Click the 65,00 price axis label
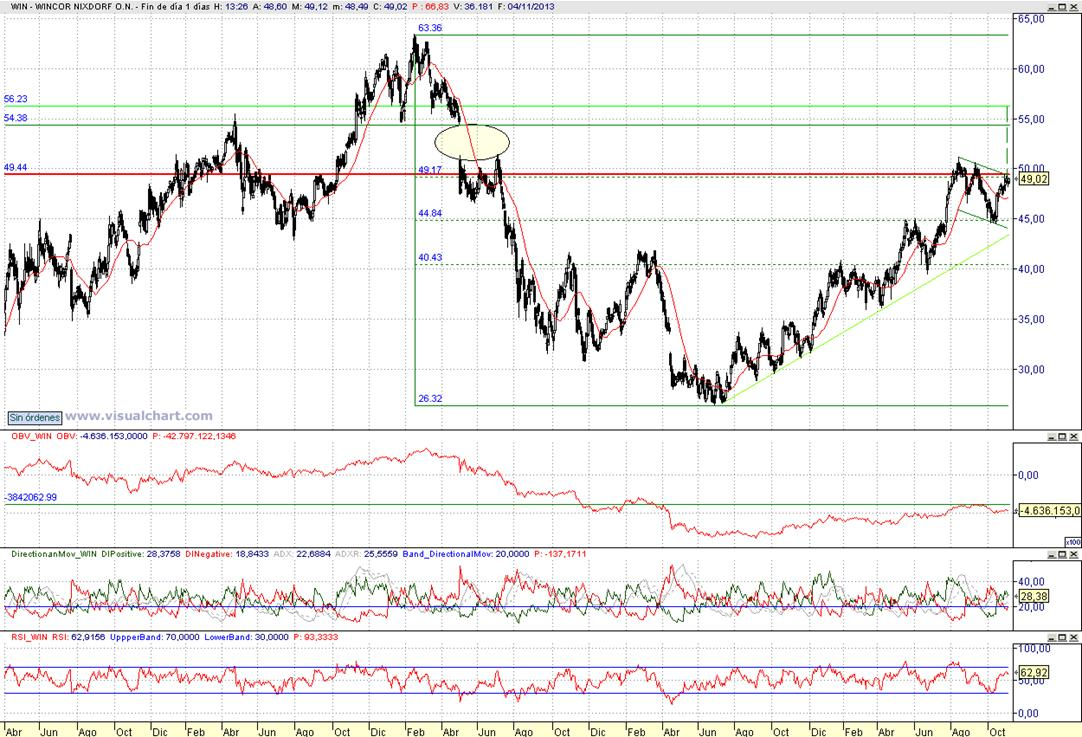Image resolution: width=1082 pixels, height=737 pixels. pyautogui.click(x=1032, y=19)
